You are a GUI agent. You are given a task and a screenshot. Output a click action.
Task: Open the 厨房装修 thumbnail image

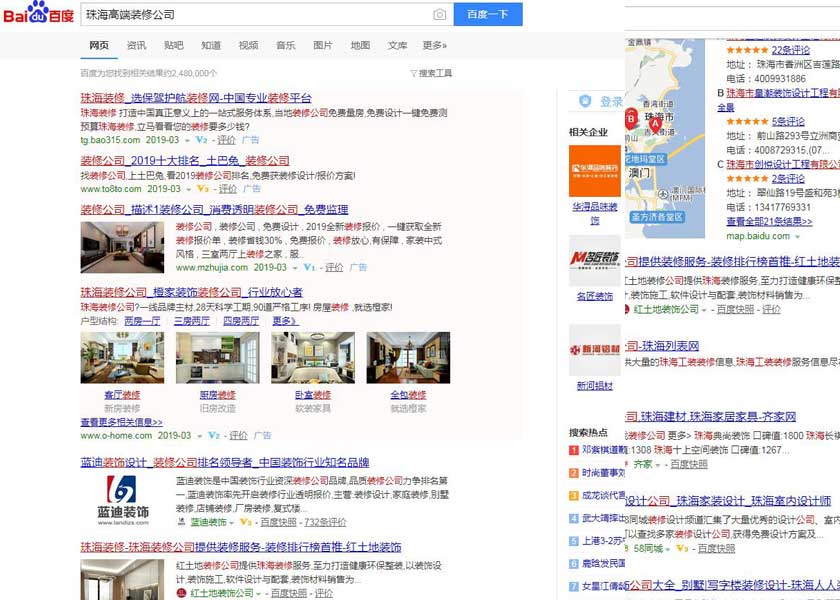tap(218, 357)
